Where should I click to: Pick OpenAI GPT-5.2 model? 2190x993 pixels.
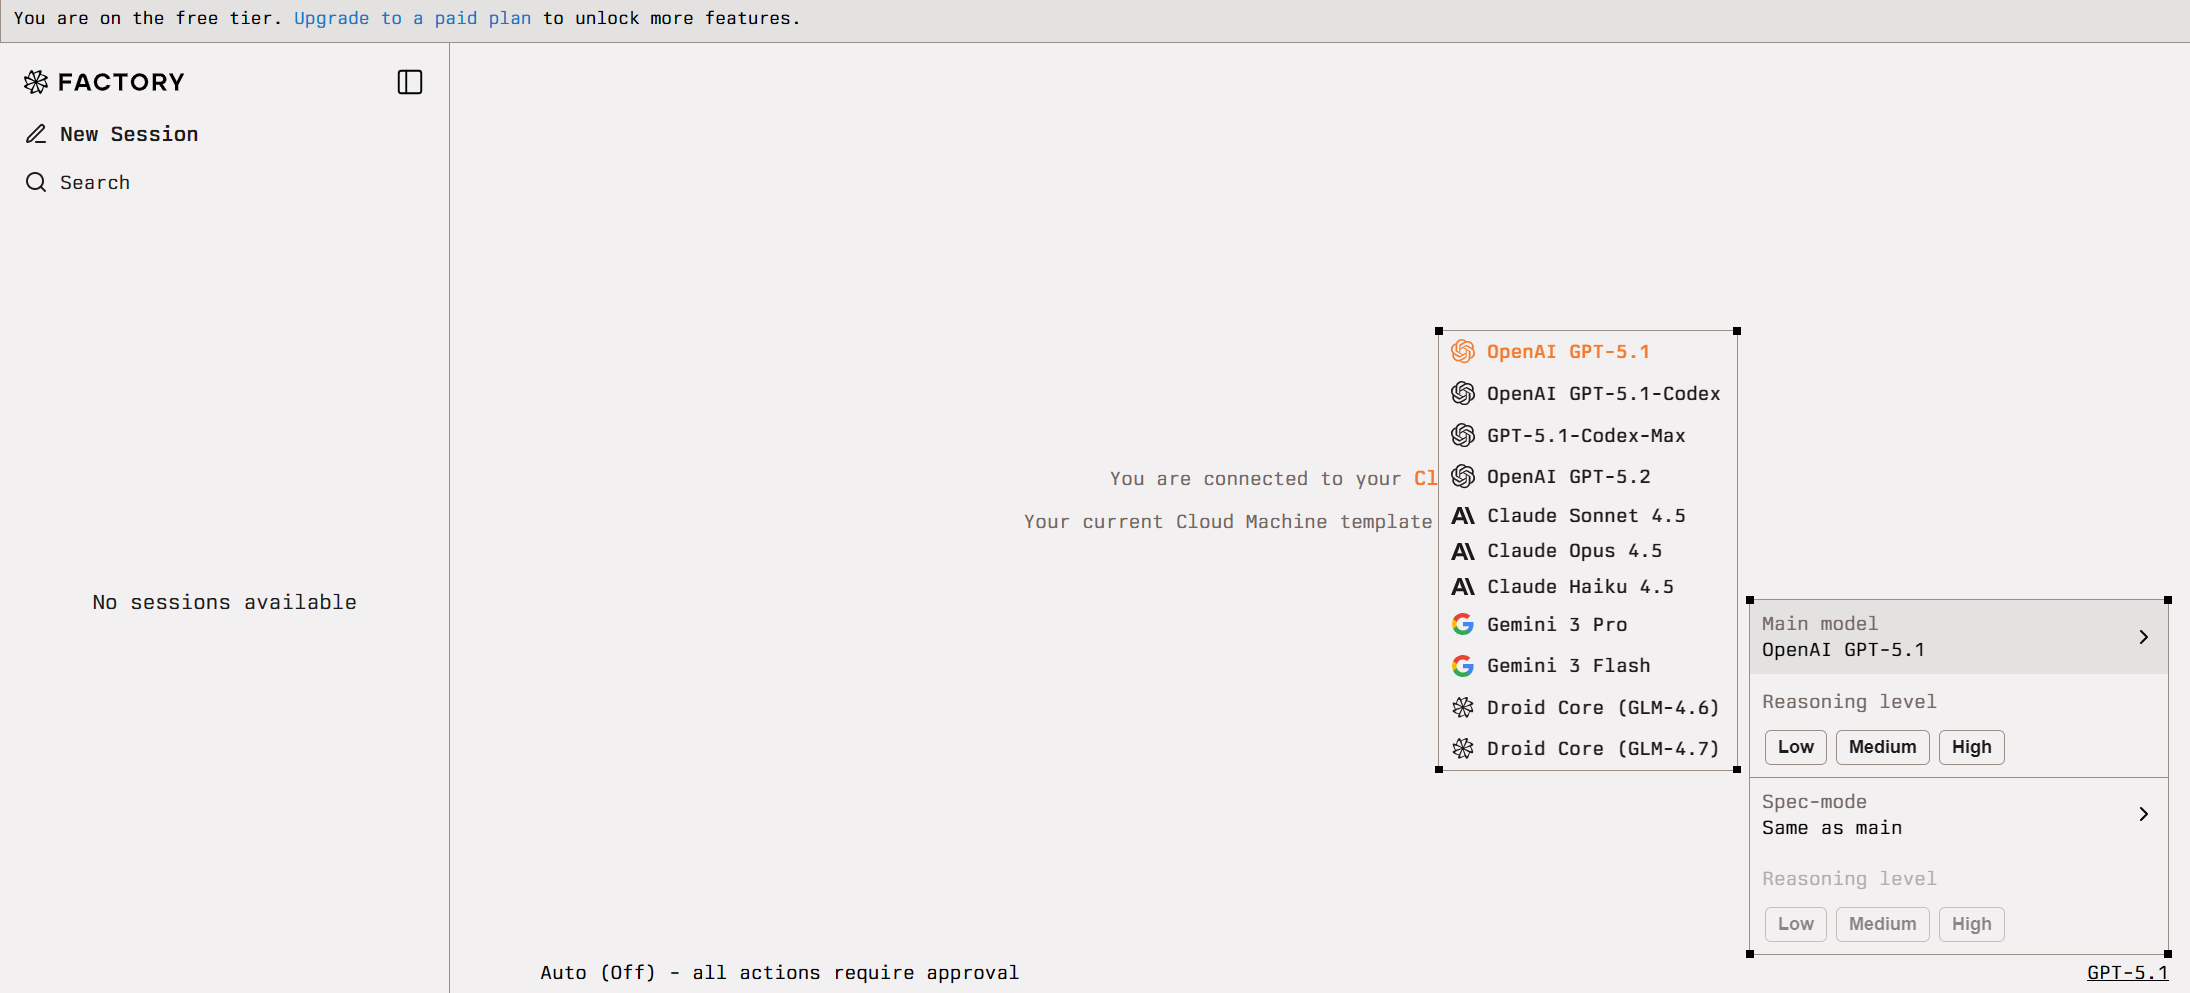tap(1587, 476)
